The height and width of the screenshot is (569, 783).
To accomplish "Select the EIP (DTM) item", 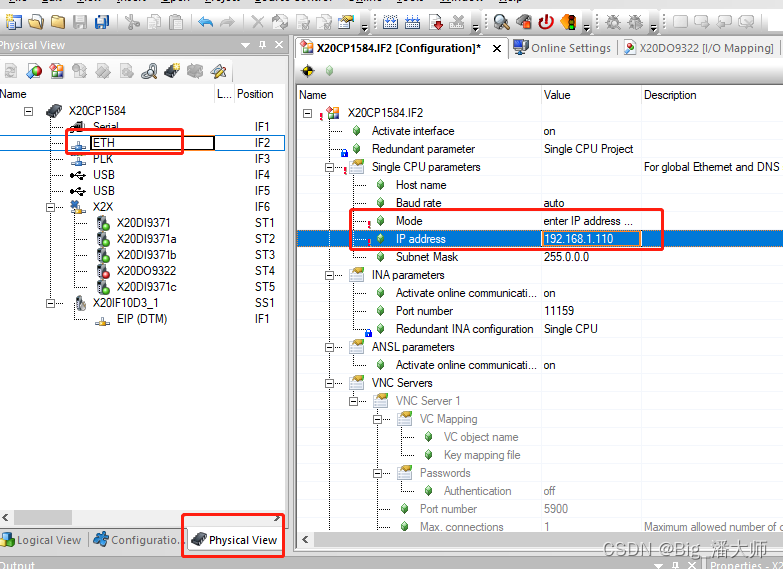I will [x=142, y=319].
